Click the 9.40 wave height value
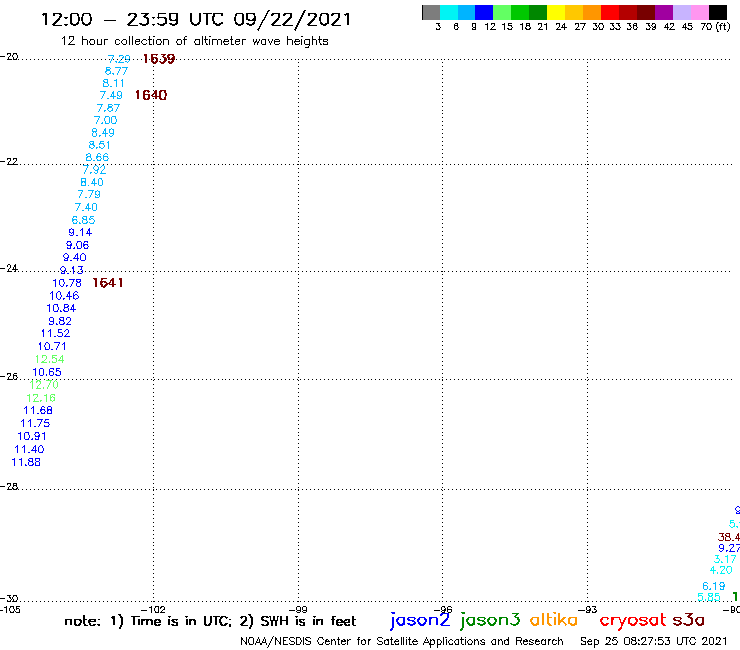The width and height of the screenshot is (740, 650). point(75,257)
